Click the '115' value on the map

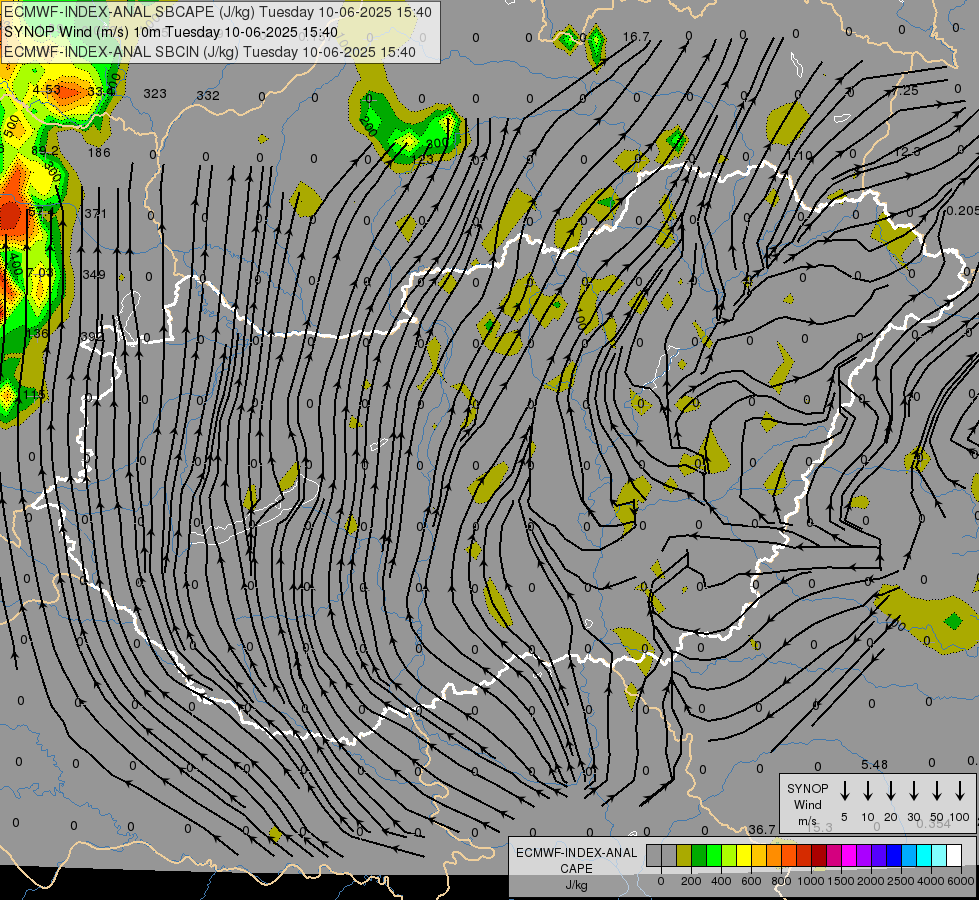34,394
